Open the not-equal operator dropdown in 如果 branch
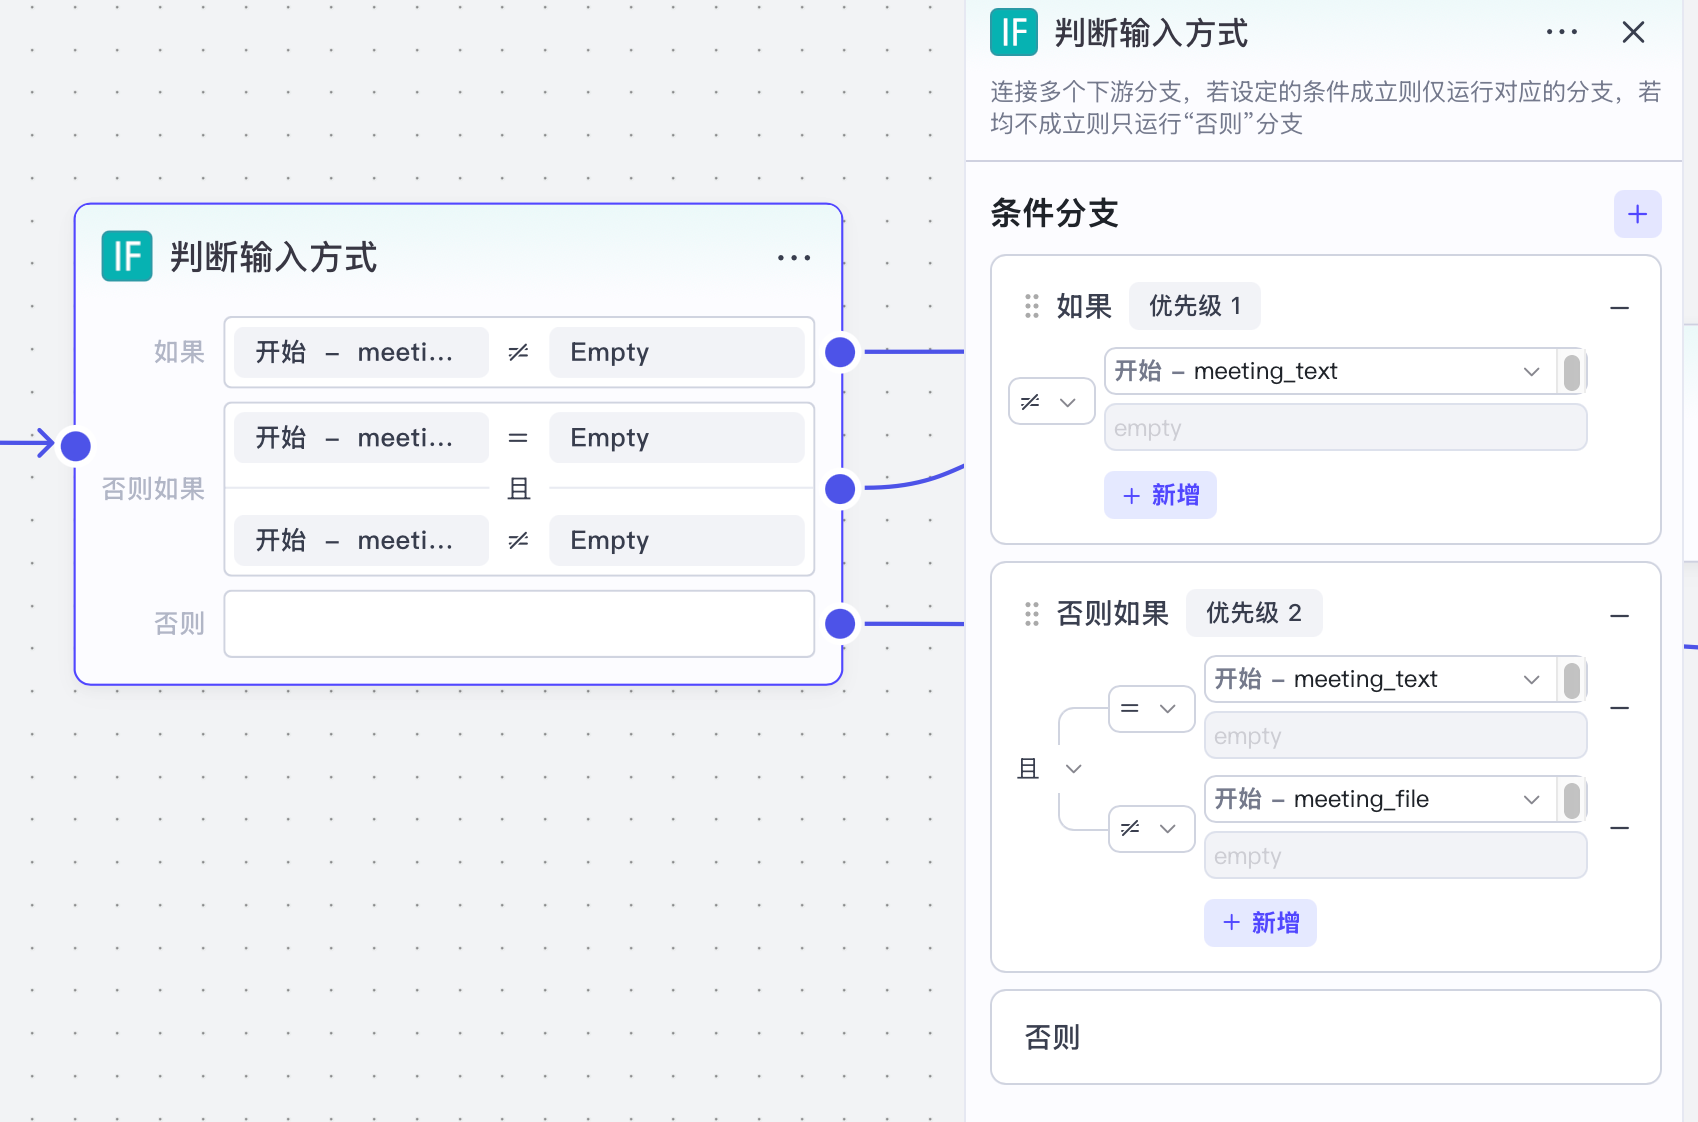This screenshot has height=1122, width=1698. click(1051, 401)
